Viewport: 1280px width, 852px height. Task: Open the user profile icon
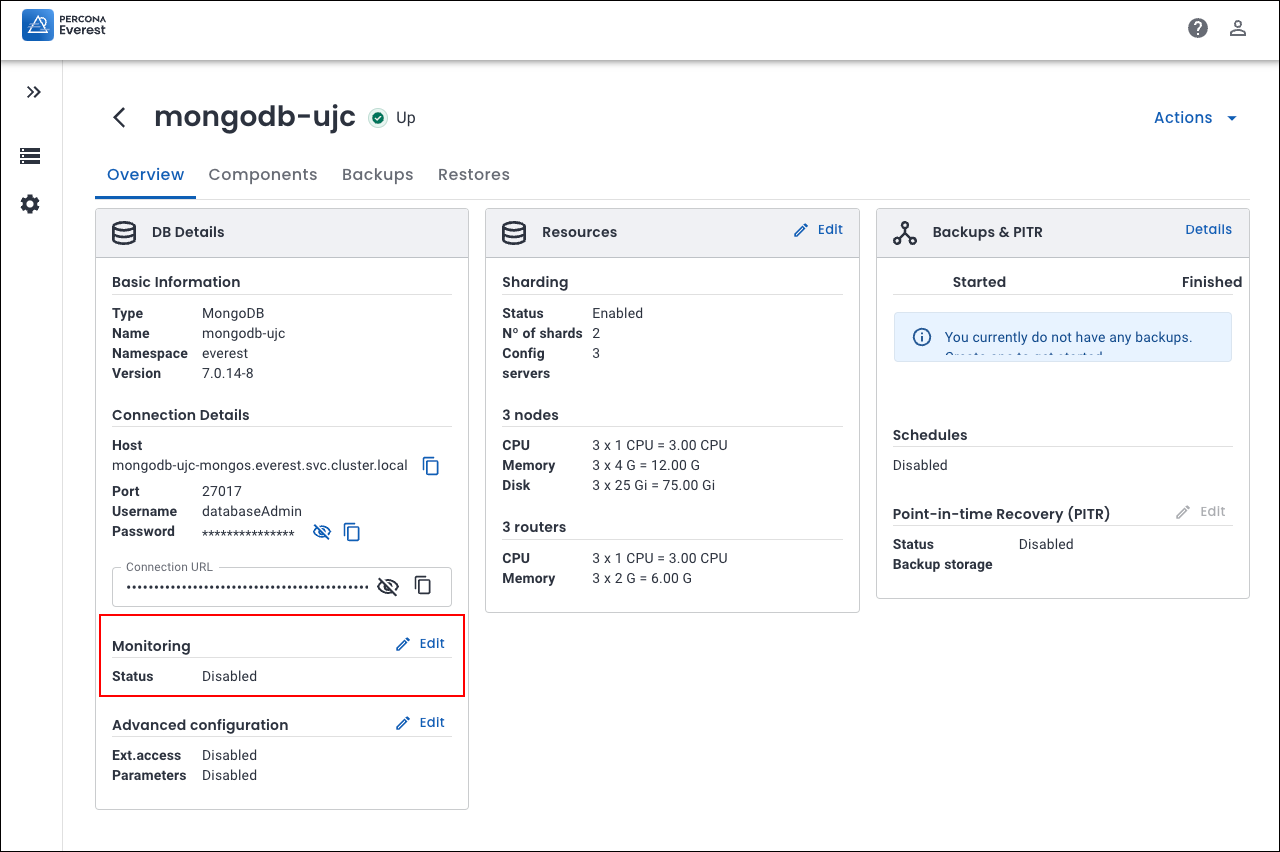point(1238,28)
